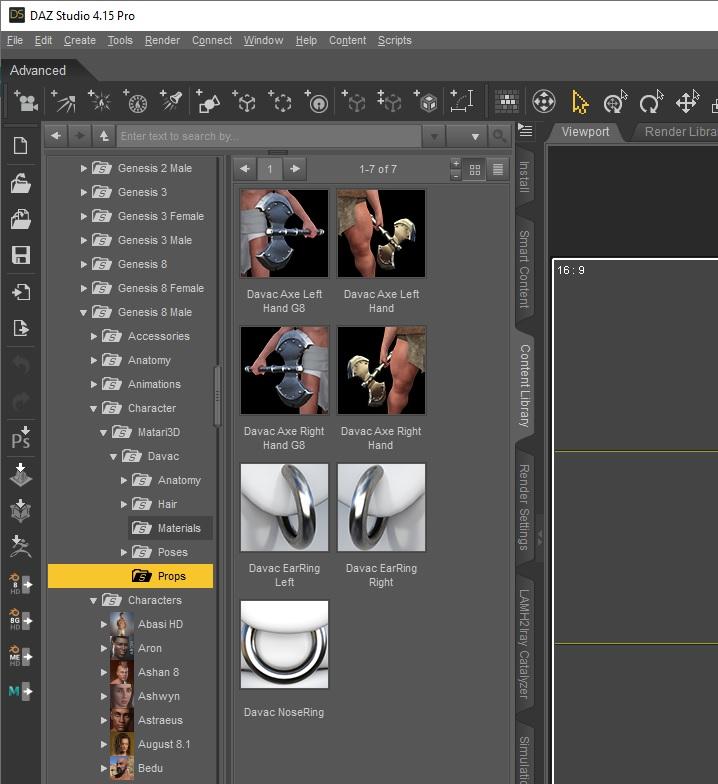Select the Props folder in tree

(130, 576)
